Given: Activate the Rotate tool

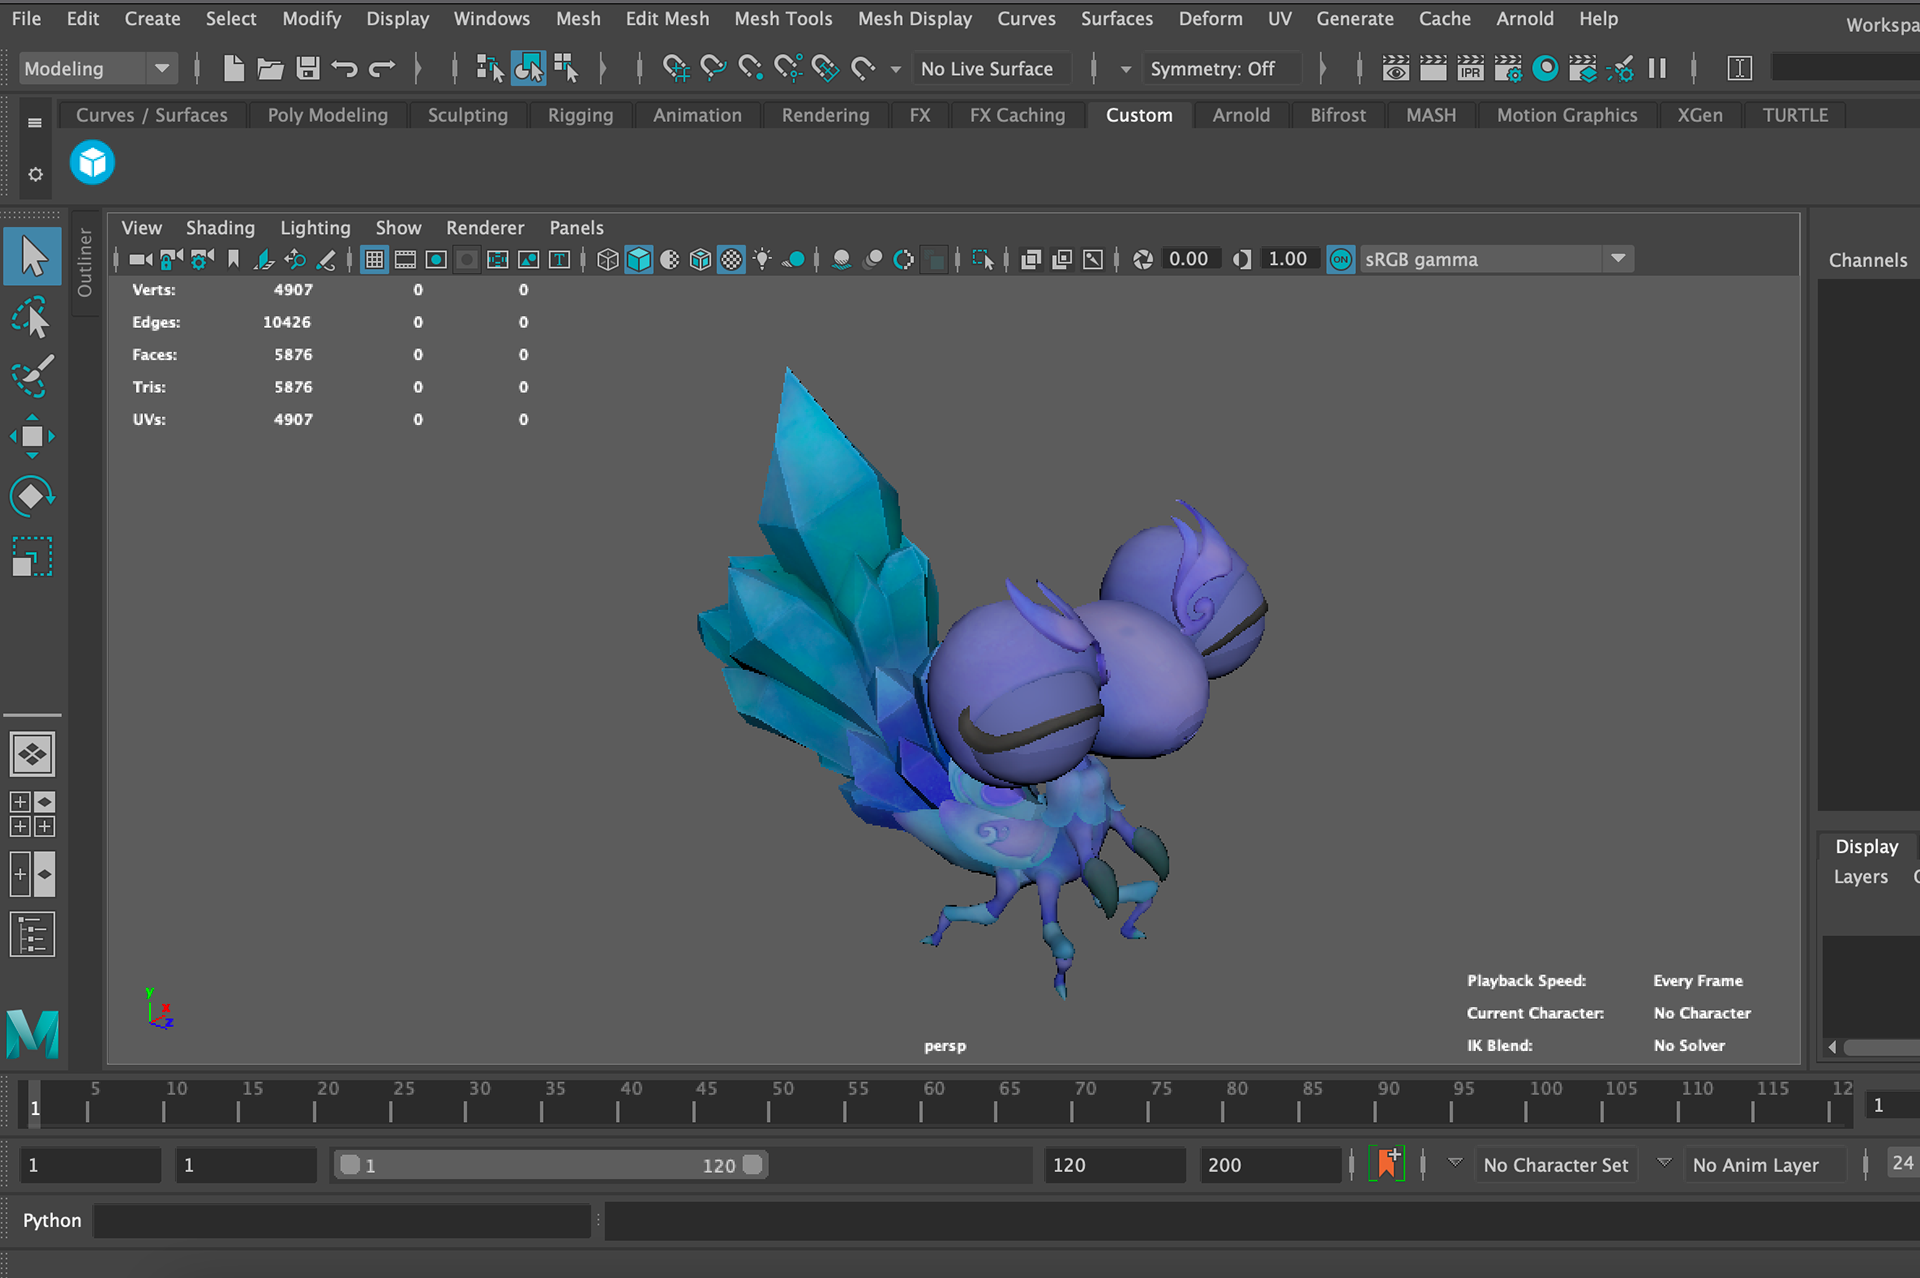Looking at the screenshot, I should tap(32, 496).
